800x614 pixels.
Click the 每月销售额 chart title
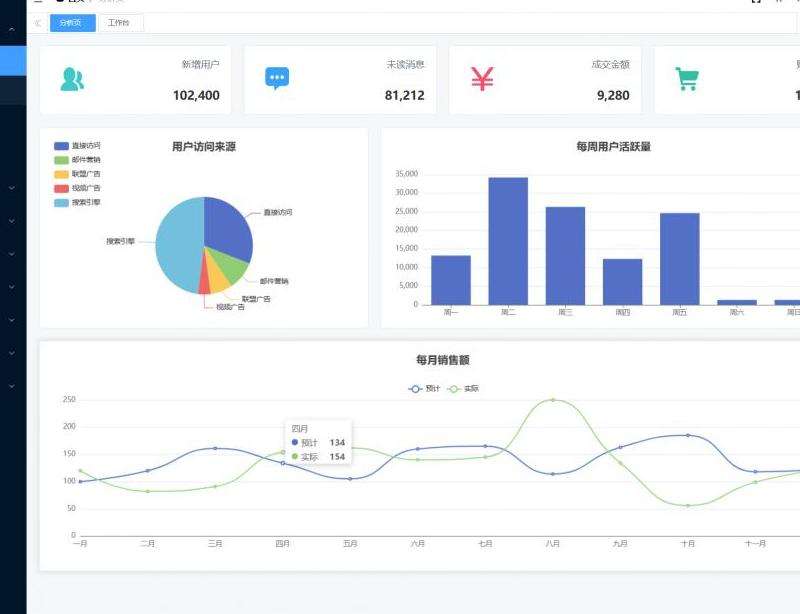point(443,360)
